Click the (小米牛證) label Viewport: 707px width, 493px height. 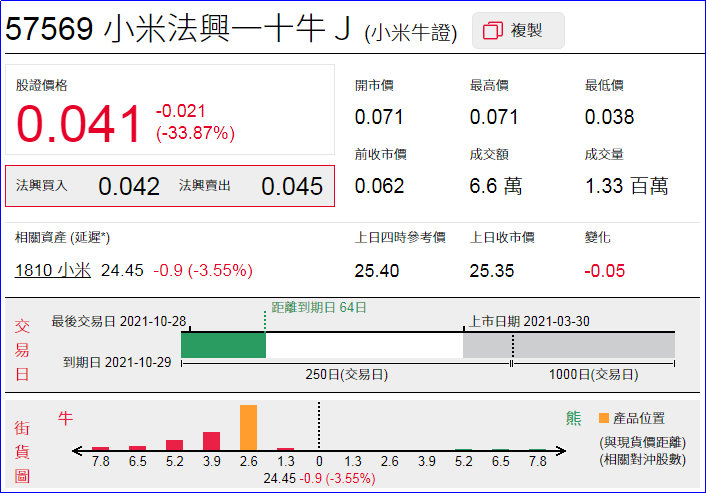[410, 33]
